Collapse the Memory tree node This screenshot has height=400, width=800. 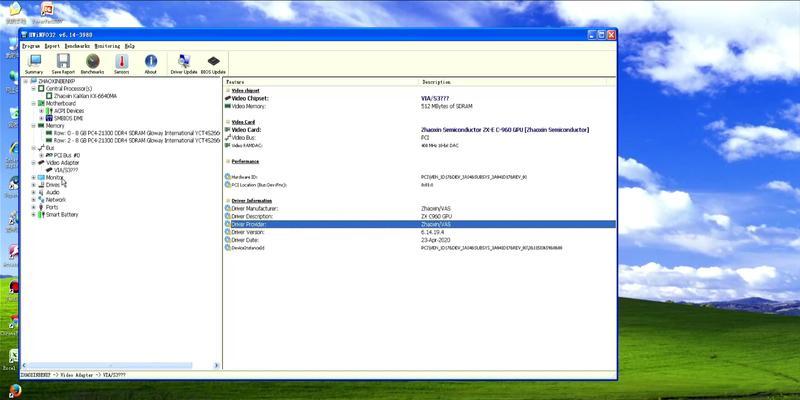[34, 126]
